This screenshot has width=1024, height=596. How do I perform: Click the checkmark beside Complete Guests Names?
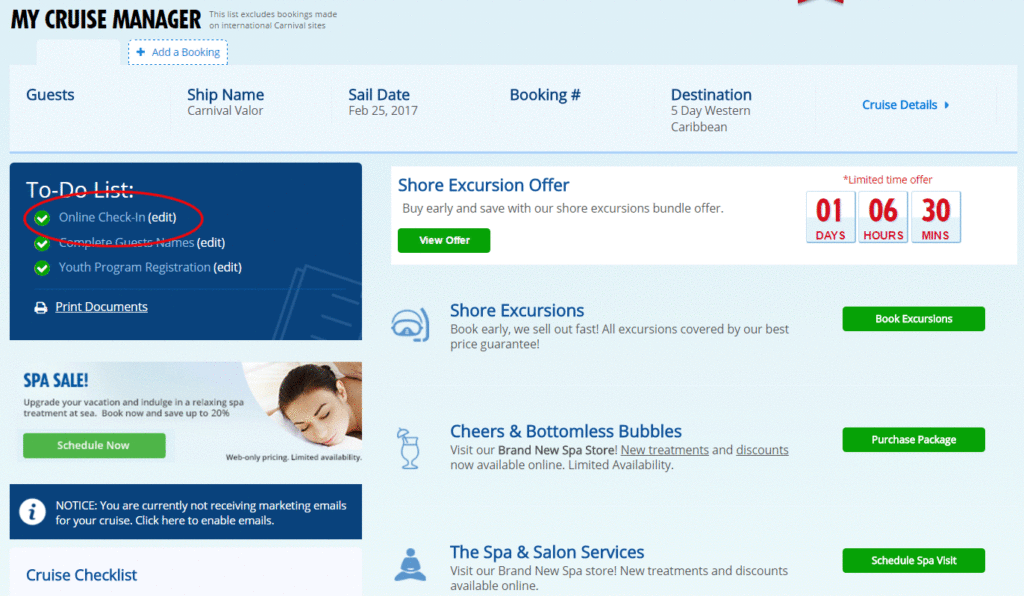(x=42, y=243)
